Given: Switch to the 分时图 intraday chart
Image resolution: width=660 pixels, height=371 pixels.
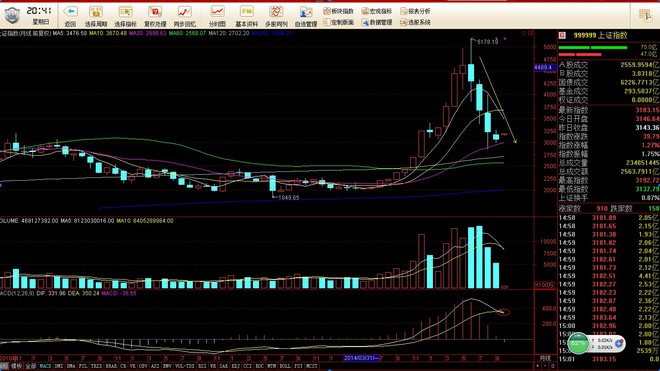Looking at the screenshot, I should click(x=217, y=16).
